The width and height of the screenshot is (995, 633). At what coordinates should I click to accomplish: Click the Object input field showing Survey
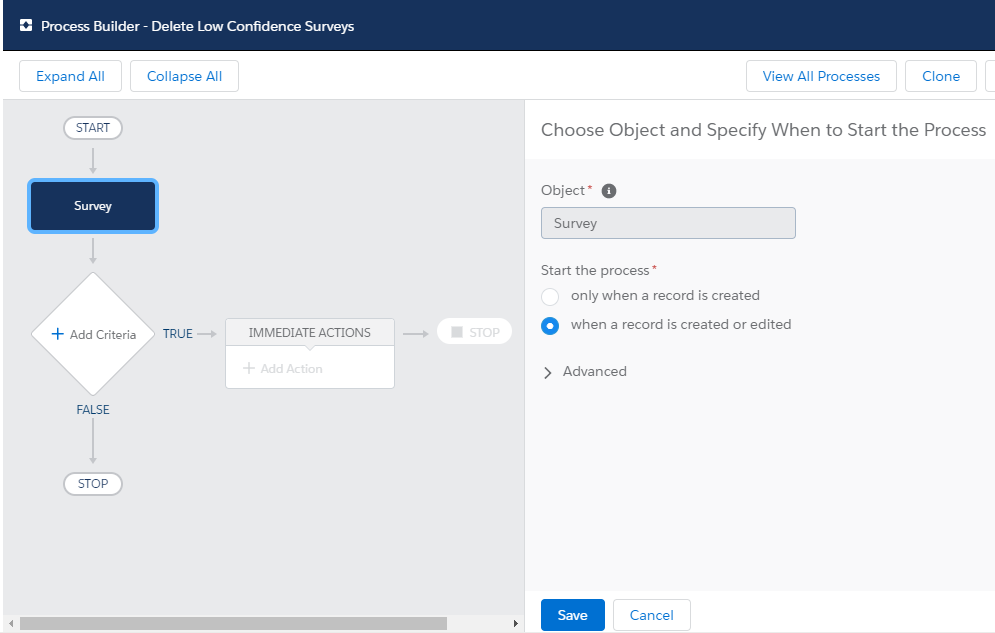668,223
